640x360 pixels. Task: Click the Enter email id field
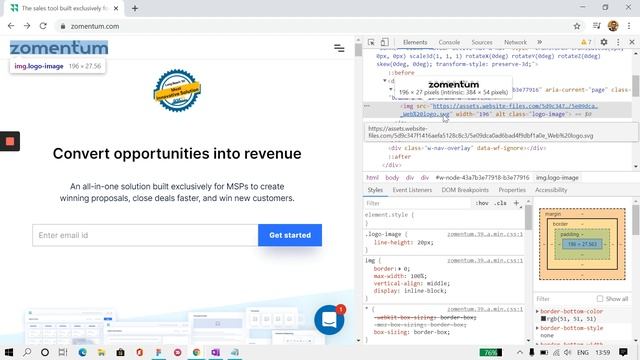click(x=145, y=235)
